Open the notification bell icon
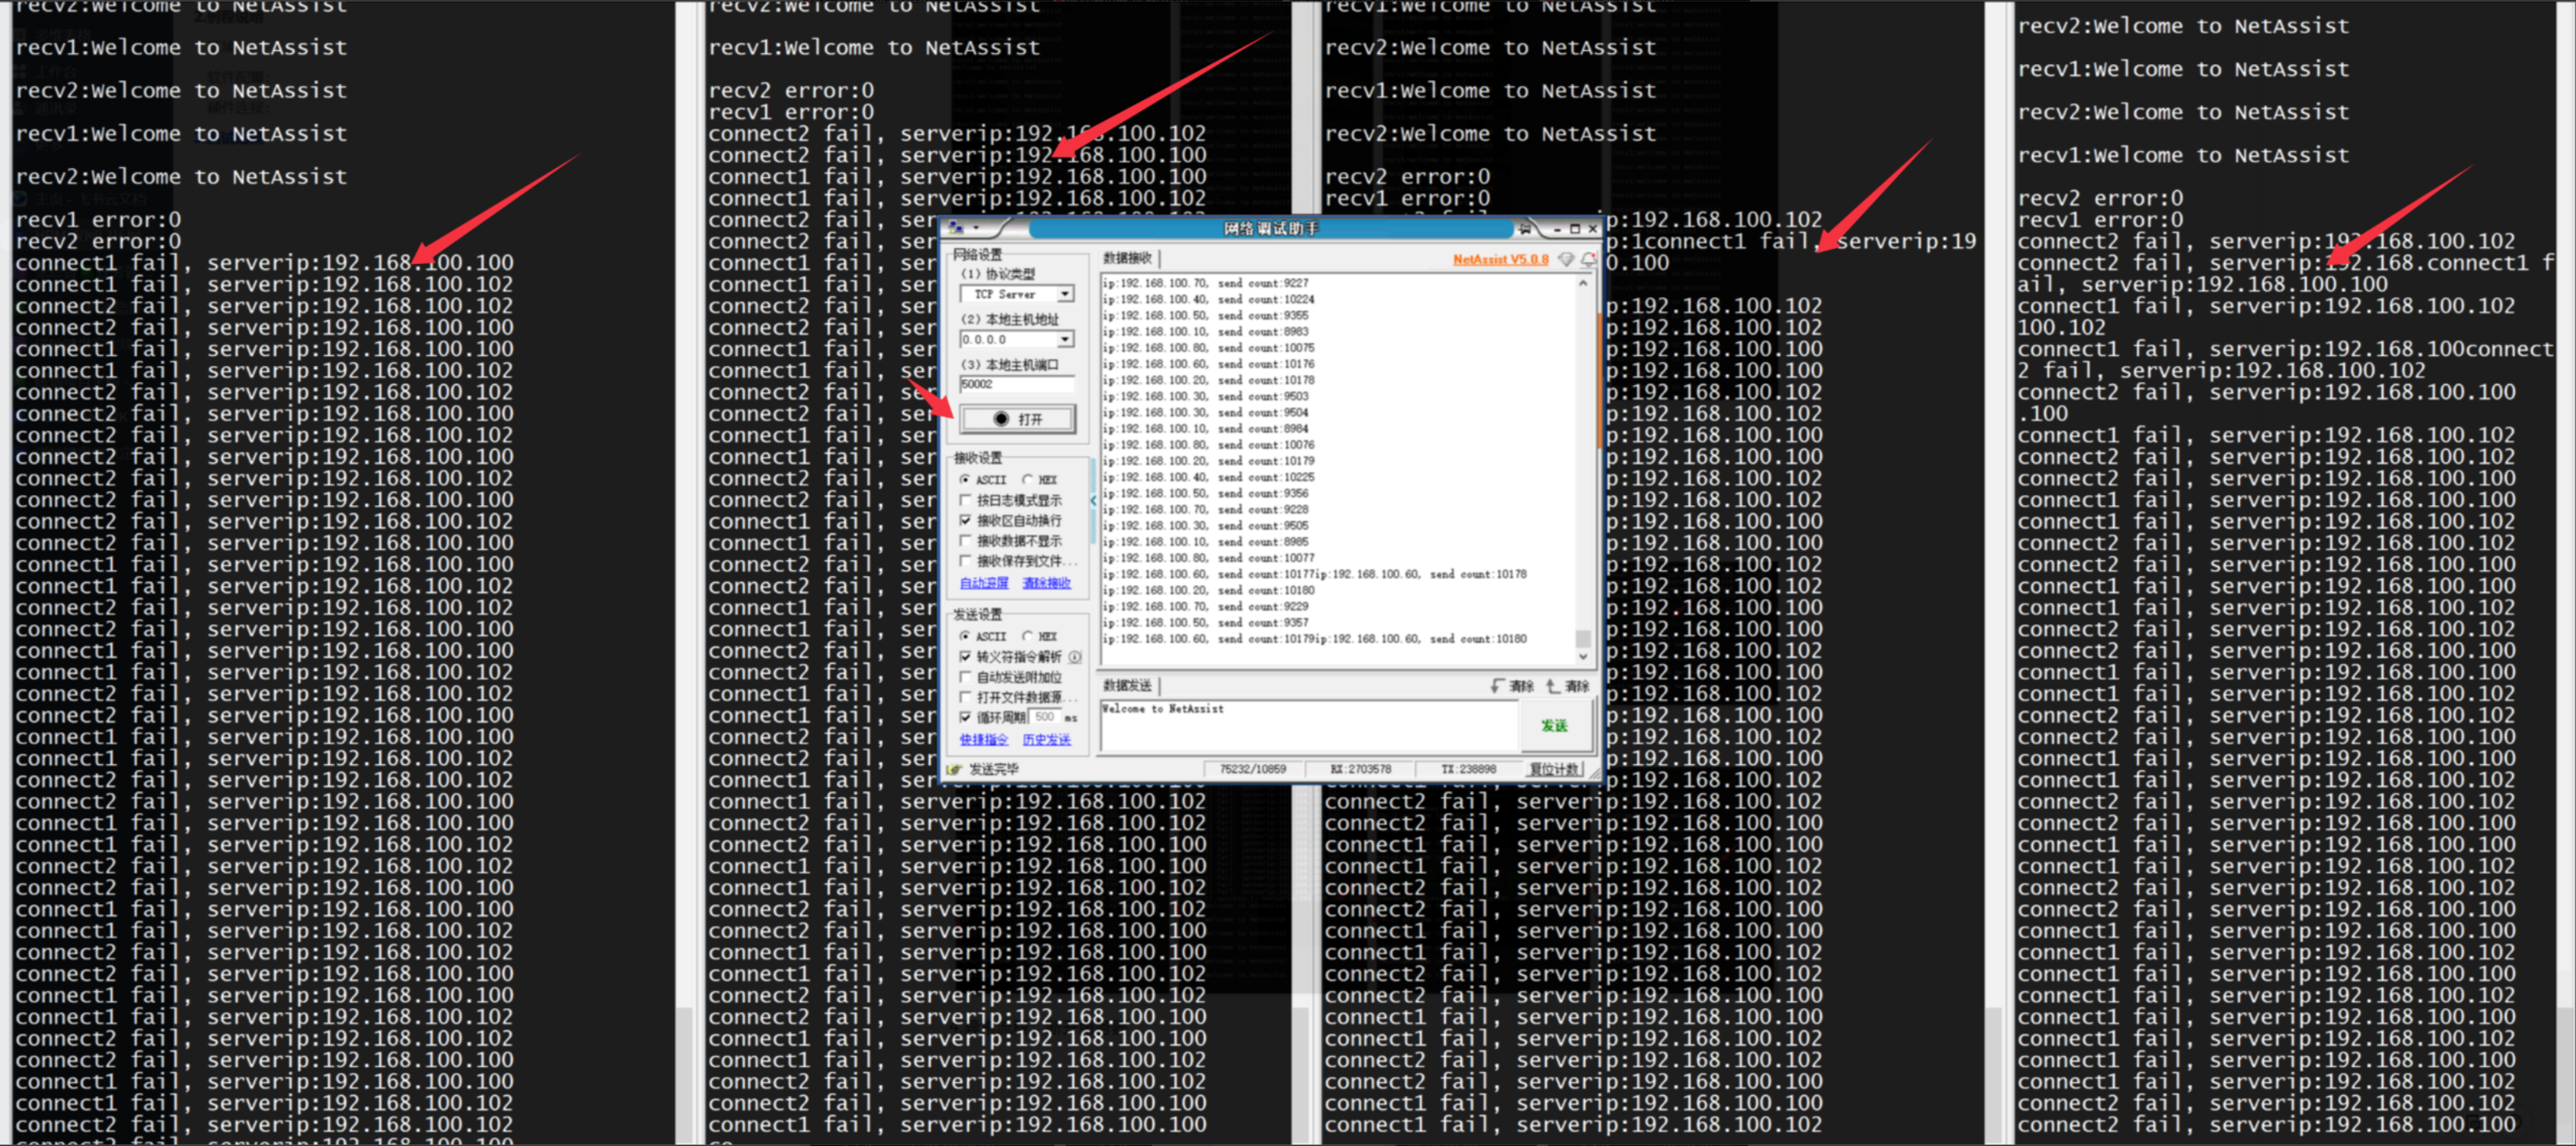 click(1588, 259)
